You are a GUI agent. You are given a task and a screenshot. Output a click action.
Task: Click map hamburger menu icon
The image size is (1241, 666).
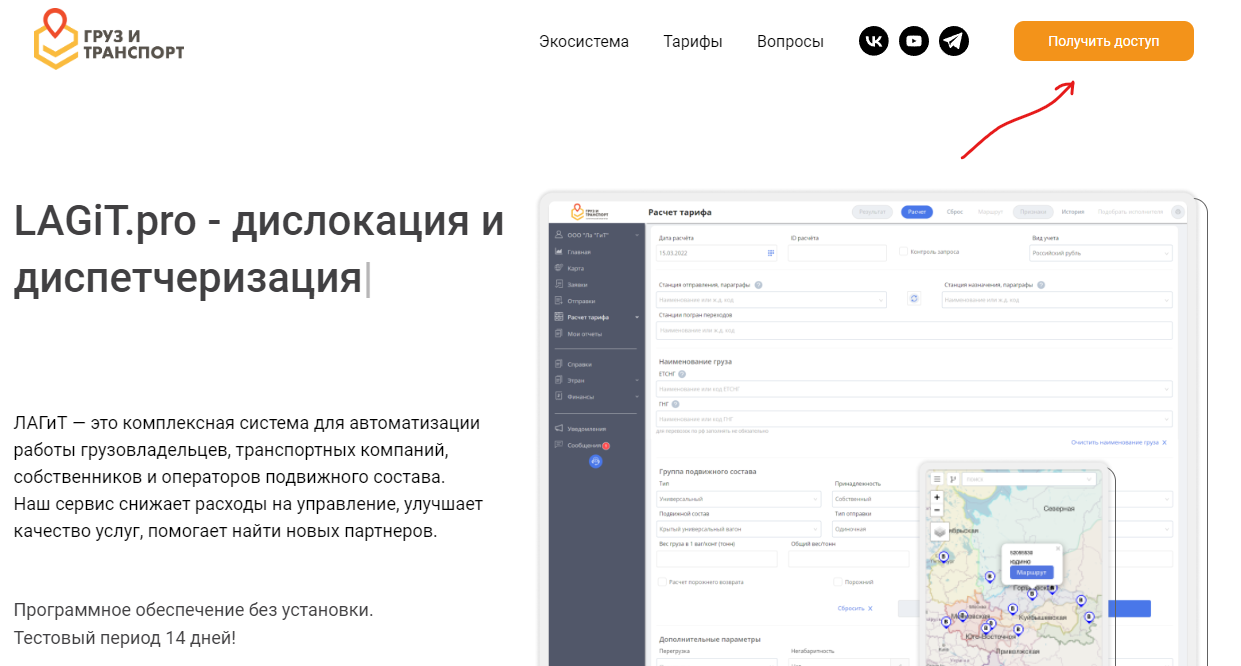coord(937,479)
